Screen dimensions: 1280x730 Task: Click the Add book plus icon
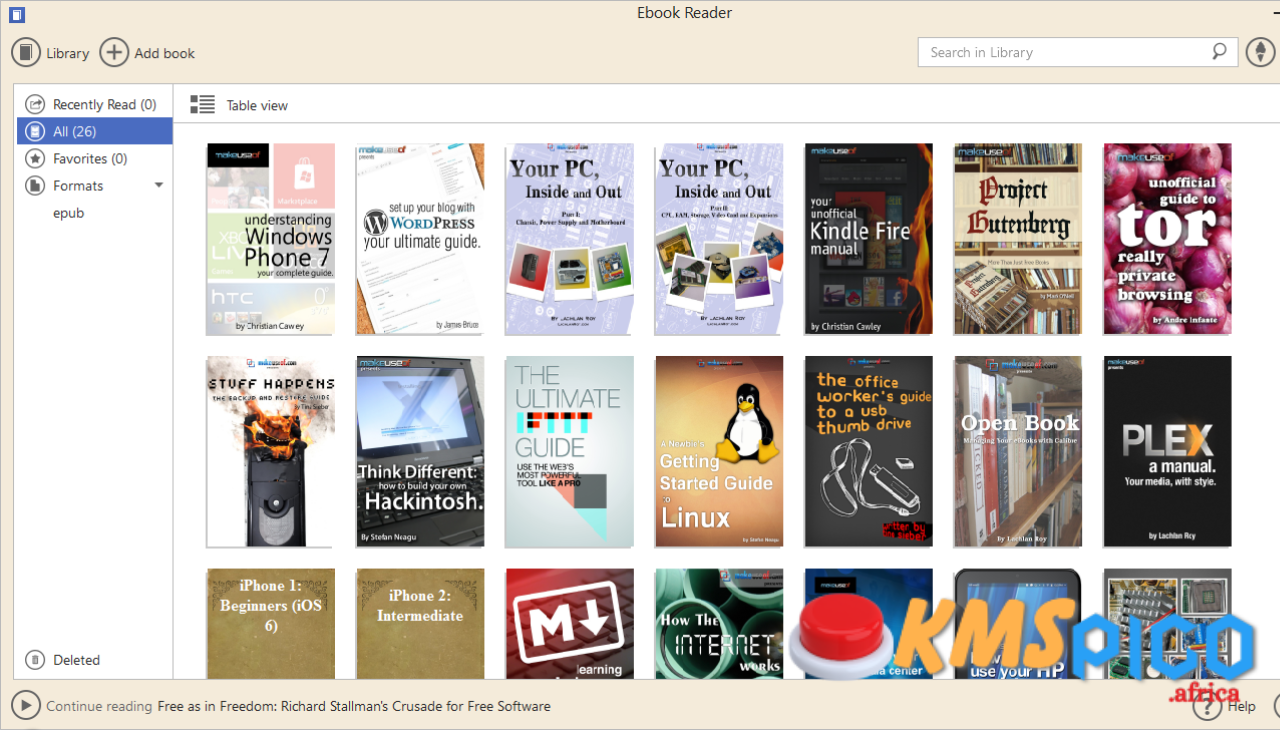[114, 53]
